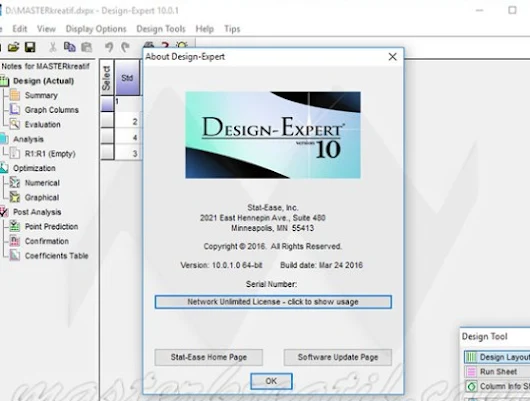Select the Point Prediction tree item
This screenshot has width=530, height=401.
[51, 227]
